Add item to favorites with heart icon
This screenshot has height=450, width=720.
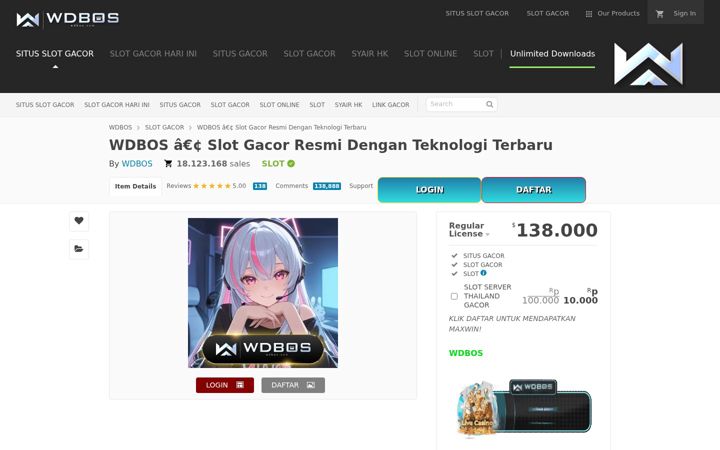coord(79,221)
